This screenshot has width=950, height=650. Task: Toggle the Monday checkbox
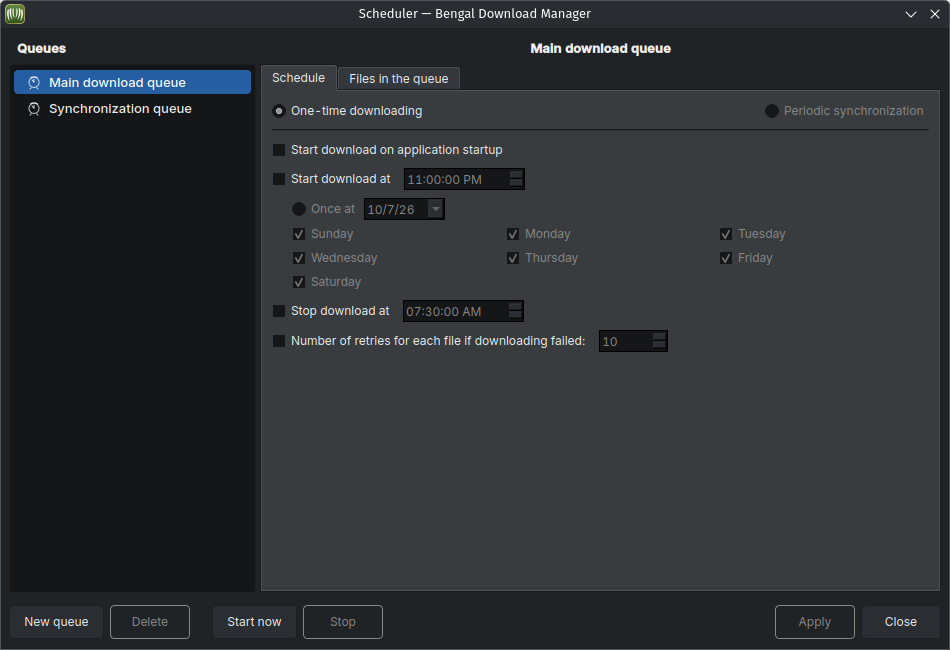click(513, 234)
